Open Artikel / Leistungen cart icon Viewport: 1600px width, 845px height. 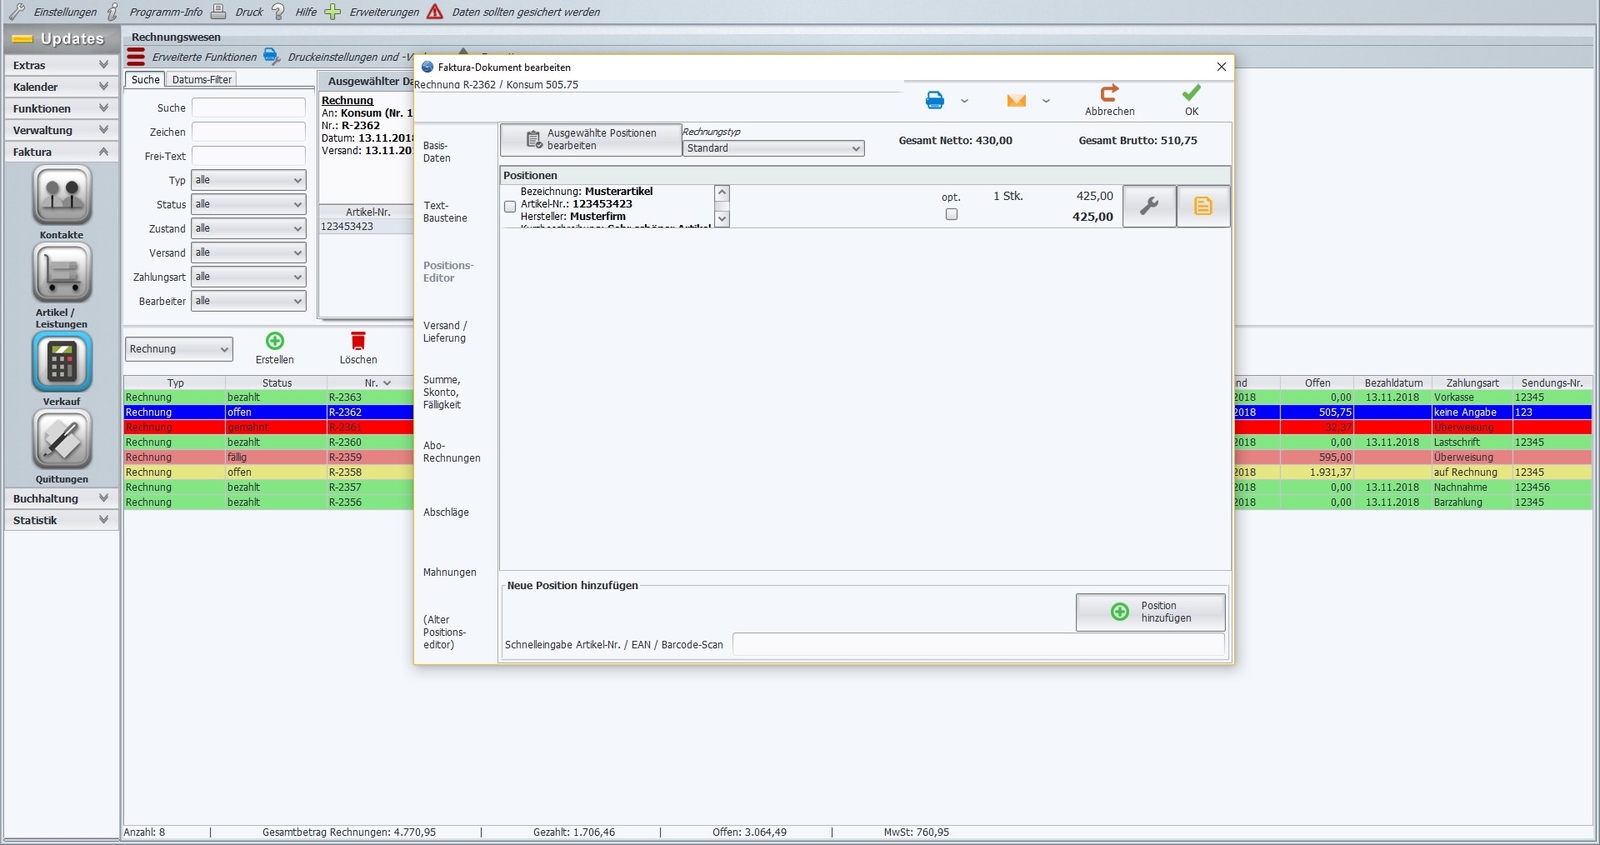[62, 273]
